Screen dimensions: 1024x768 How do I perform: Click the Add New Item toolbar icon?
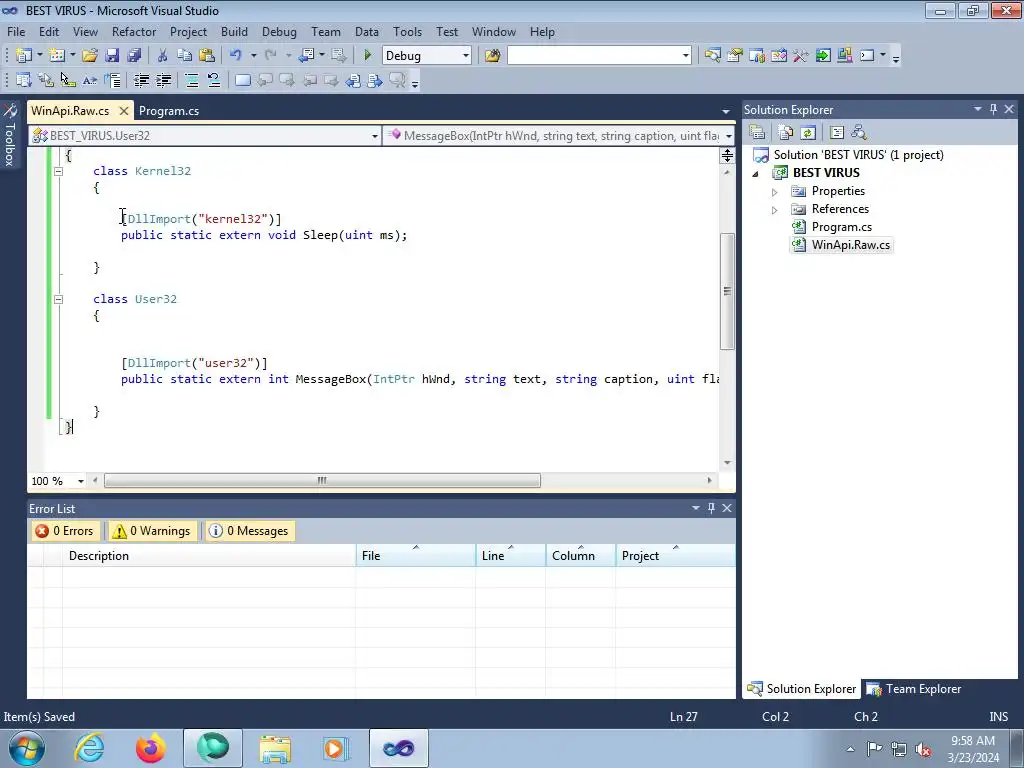coord(57,56)
